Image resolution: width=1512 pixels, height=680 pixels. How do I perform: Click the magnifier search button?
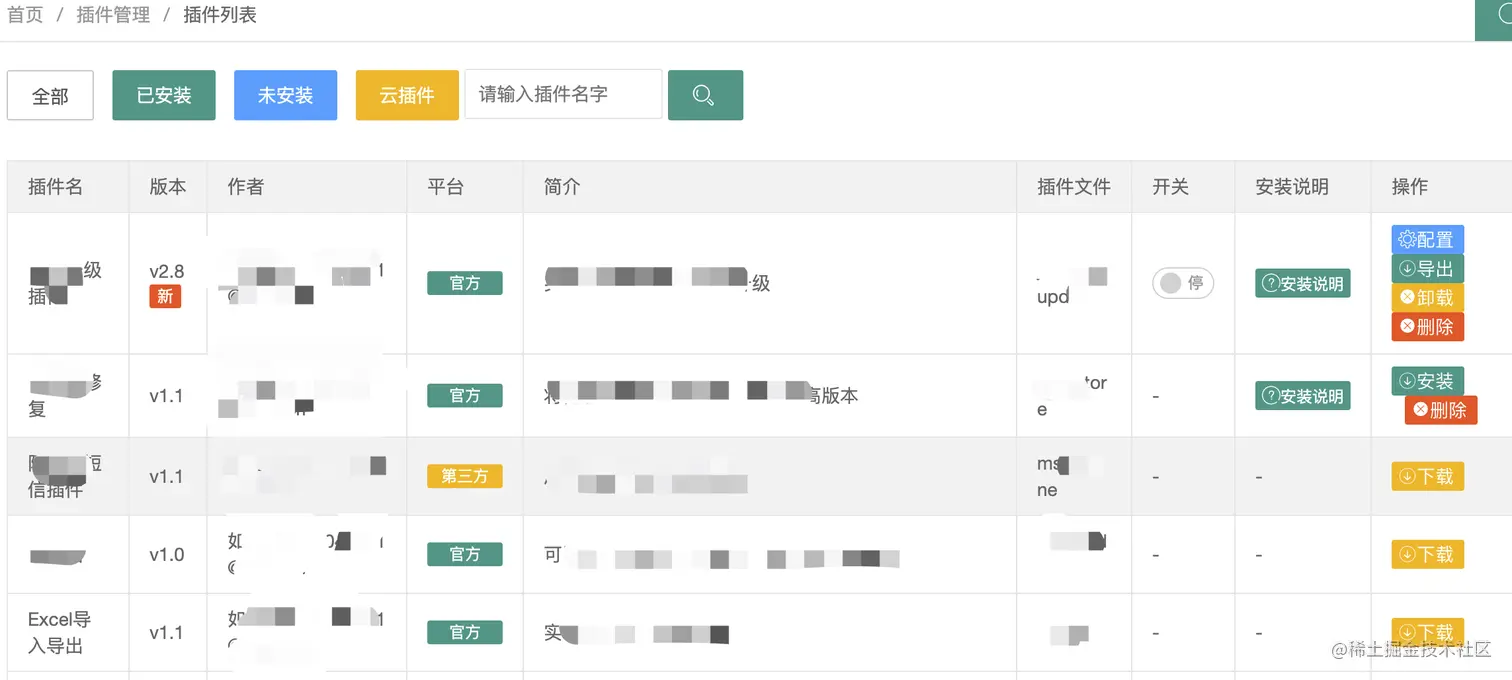click(705, 95)
